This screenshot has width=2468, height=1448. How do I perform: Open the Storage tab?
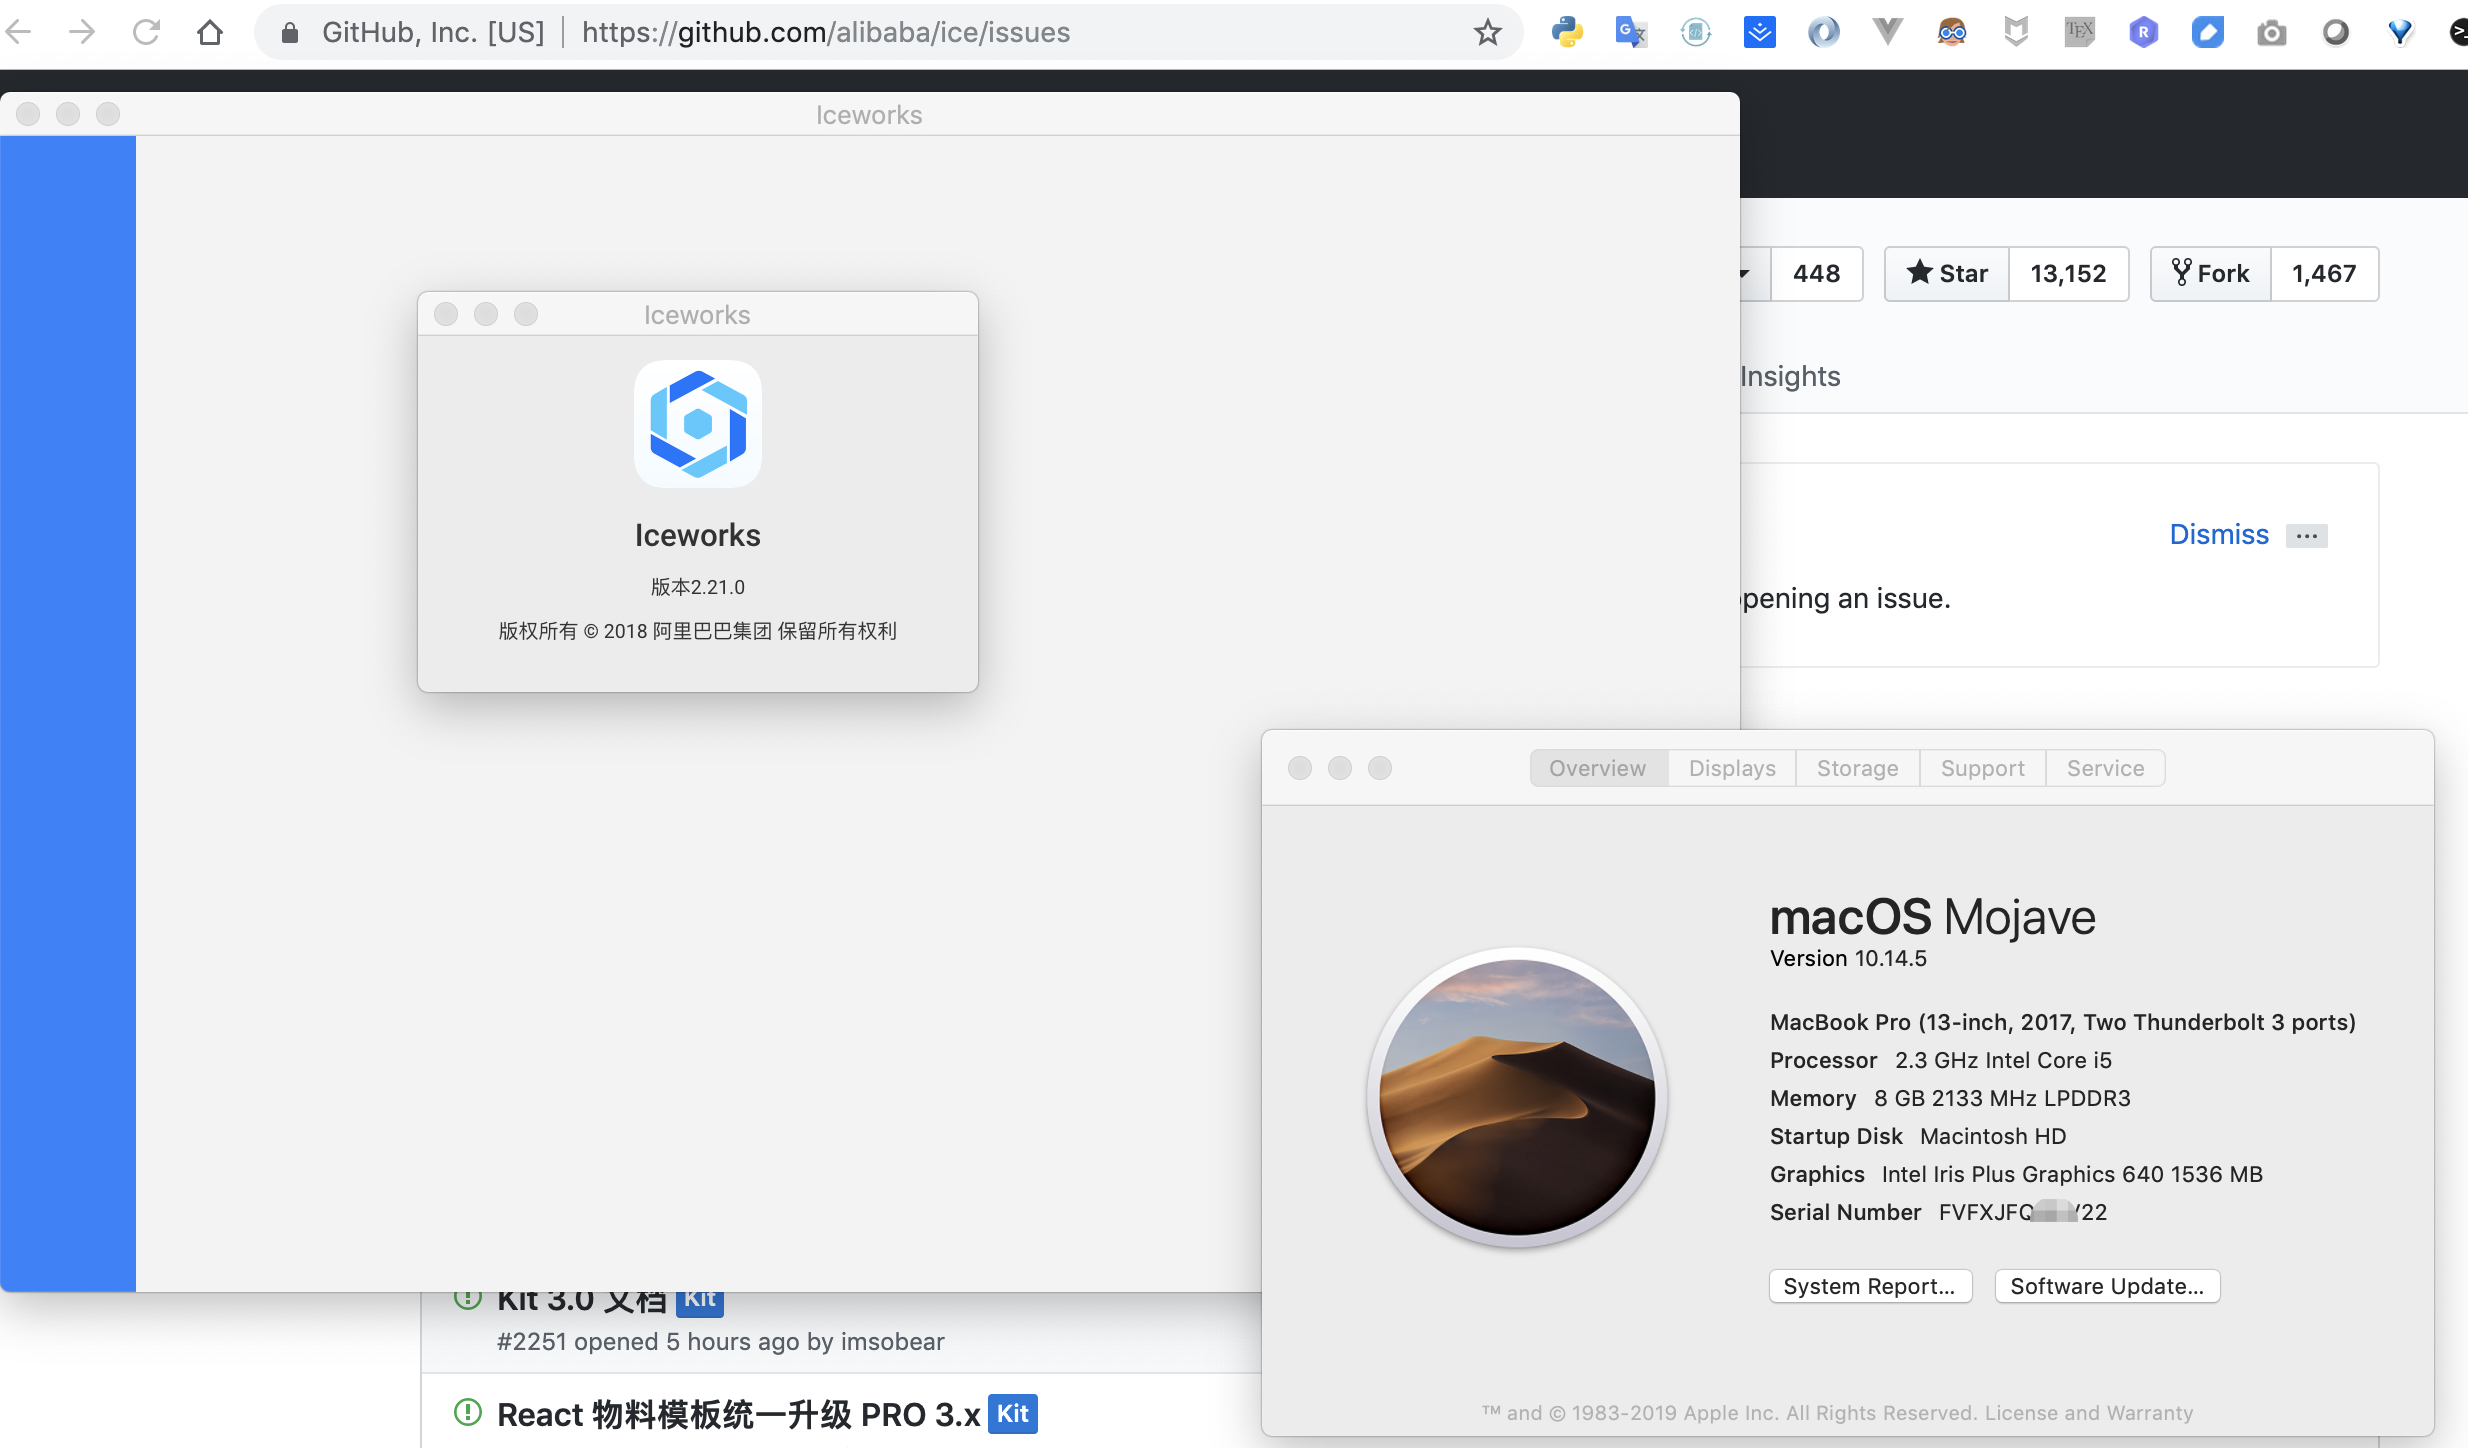(x=1857, y=768)
